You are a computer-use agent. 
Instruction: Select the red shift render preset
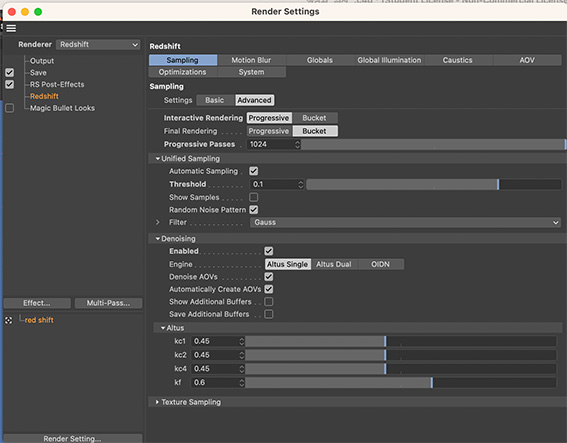point(39,320)
